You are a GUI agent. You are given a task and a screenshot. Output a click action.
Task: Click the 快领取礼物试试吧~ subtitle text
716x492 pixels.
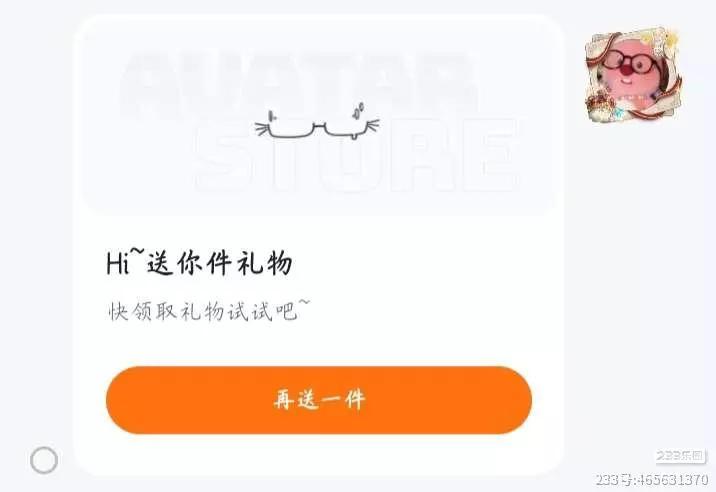click(x=209, y=311)
